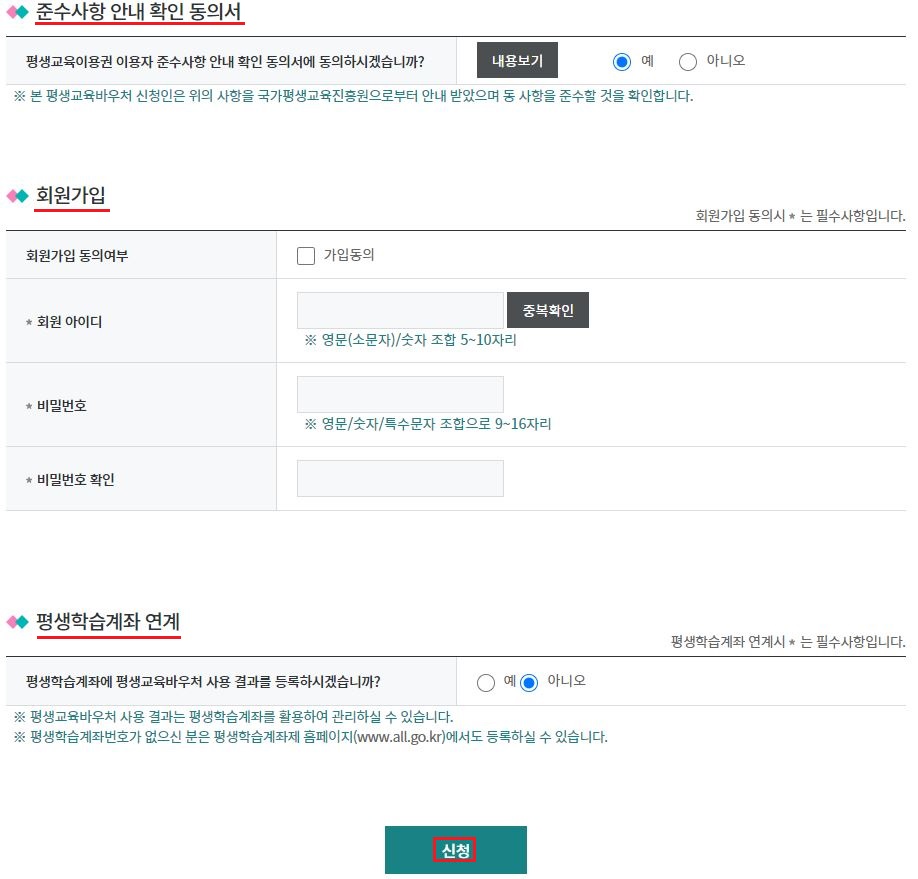
Task: Click the 신청 submit button at the bottom
Action: point(456,848)
